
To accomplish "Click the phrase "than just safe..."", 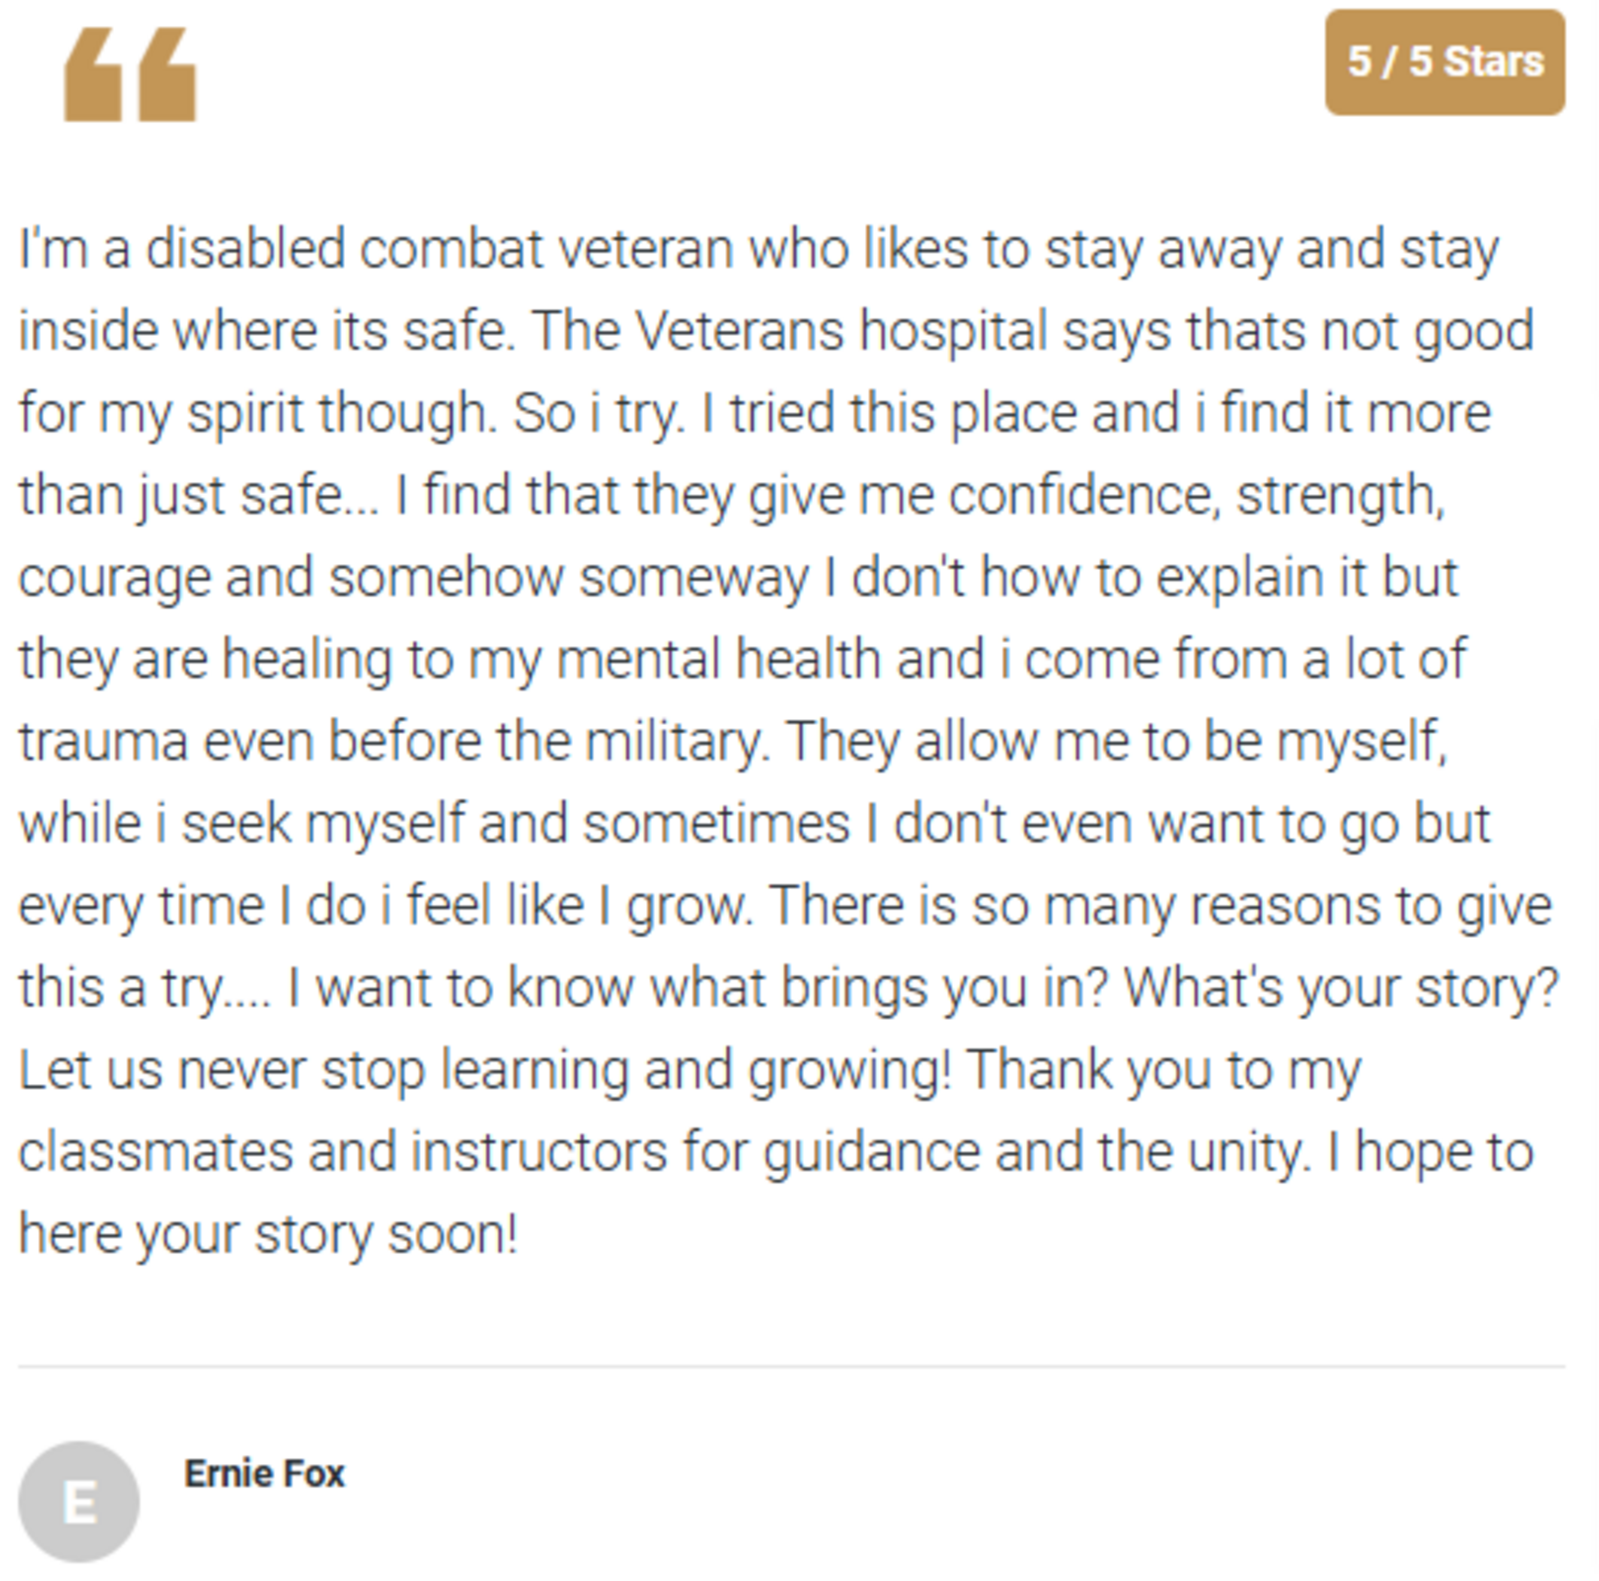I will coord(198,495).
